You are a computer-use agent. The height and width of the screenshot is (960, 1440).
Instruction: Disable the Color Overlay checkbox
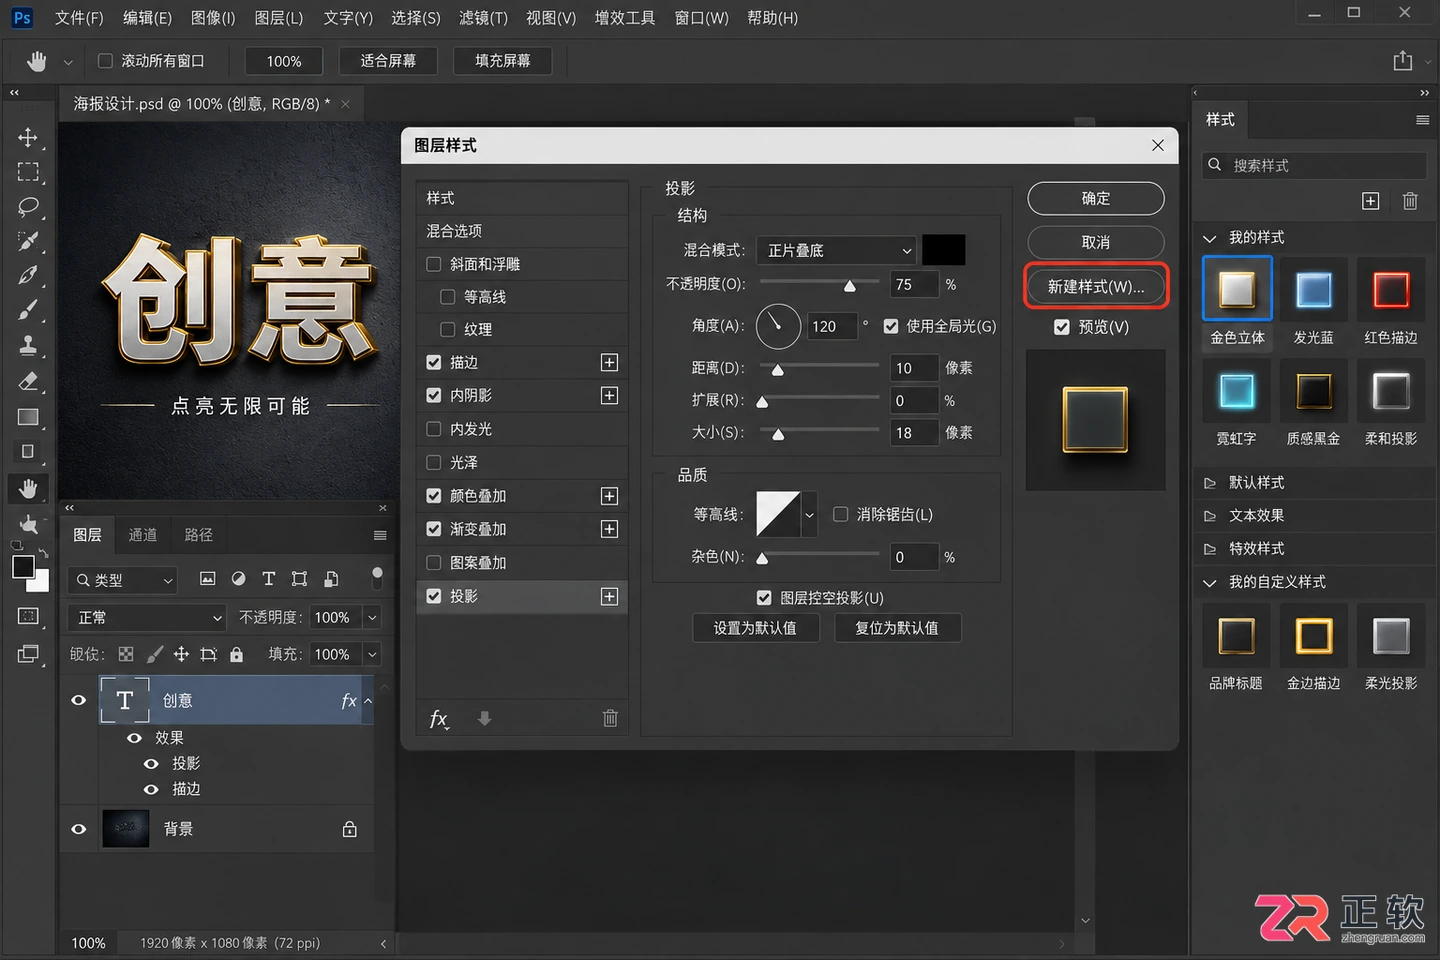coord(434,495)
